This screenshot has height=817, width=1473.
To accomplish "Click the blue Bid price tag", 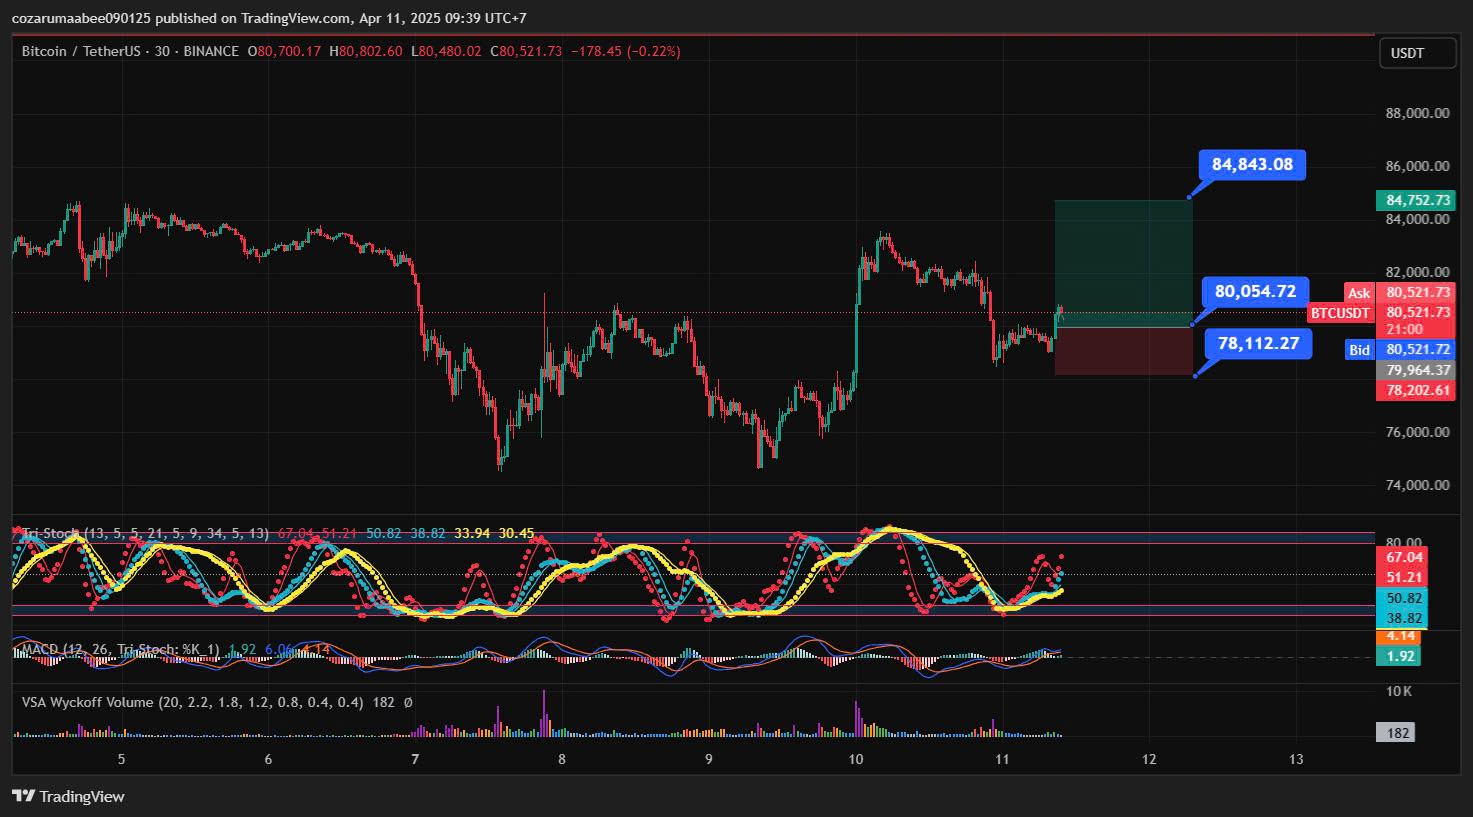I will pos(1359,350).
